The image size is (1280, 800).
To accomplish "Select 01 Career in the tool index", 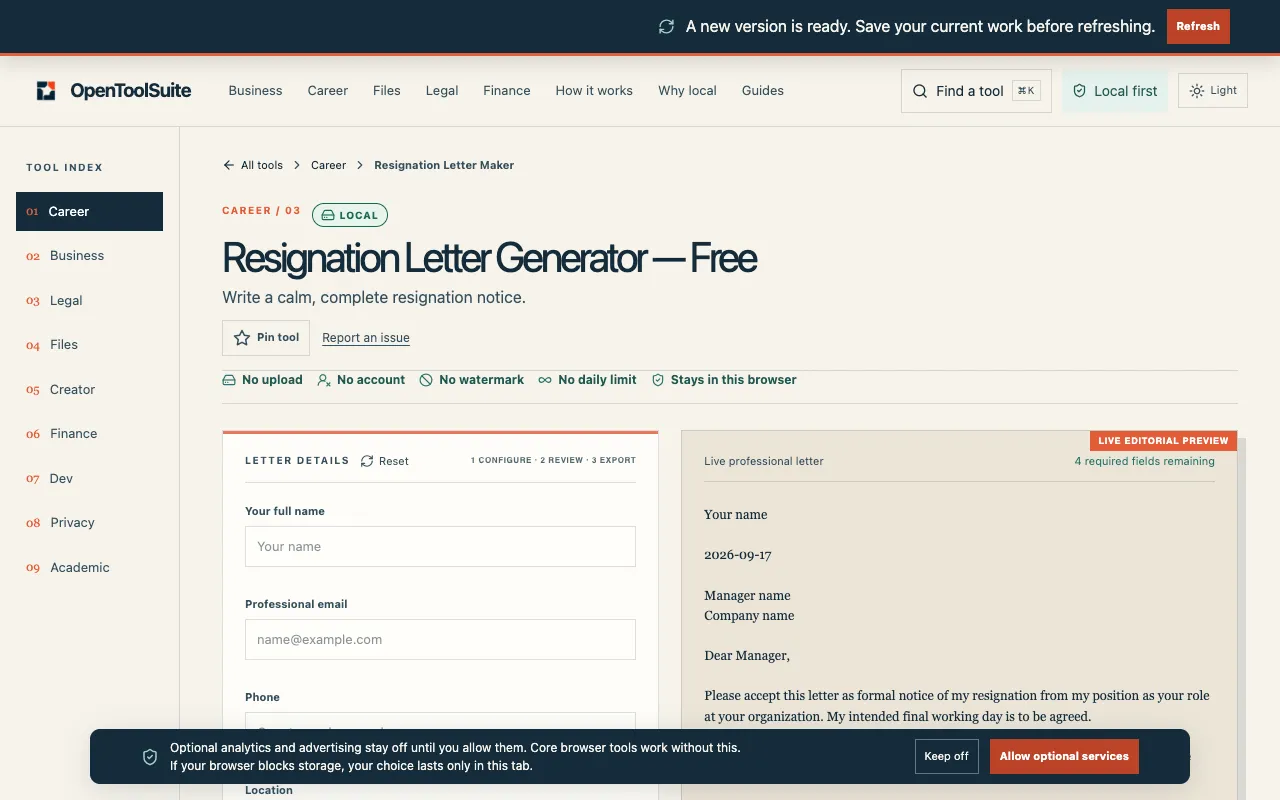I will pos(89,211).
